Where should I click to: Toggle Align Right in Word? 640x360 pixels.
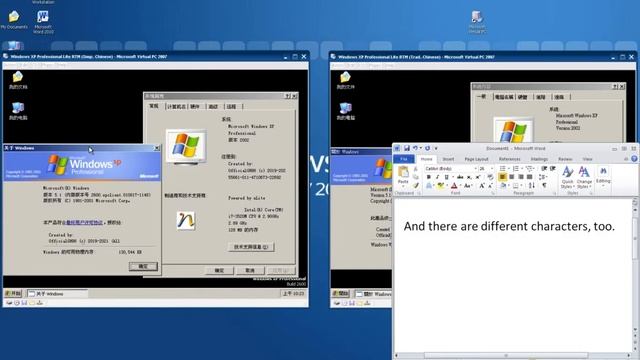[x=520, y=177]
